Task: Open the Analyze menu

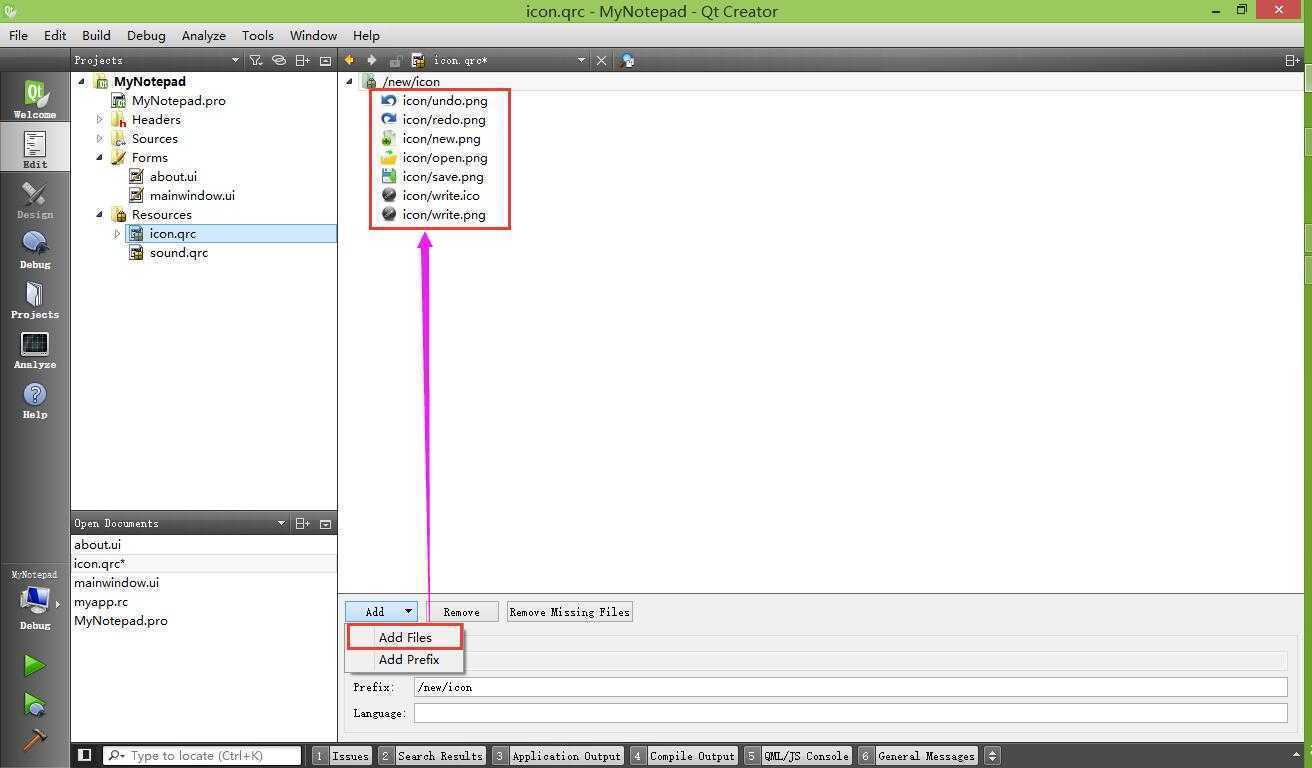Action: (203, 35)
